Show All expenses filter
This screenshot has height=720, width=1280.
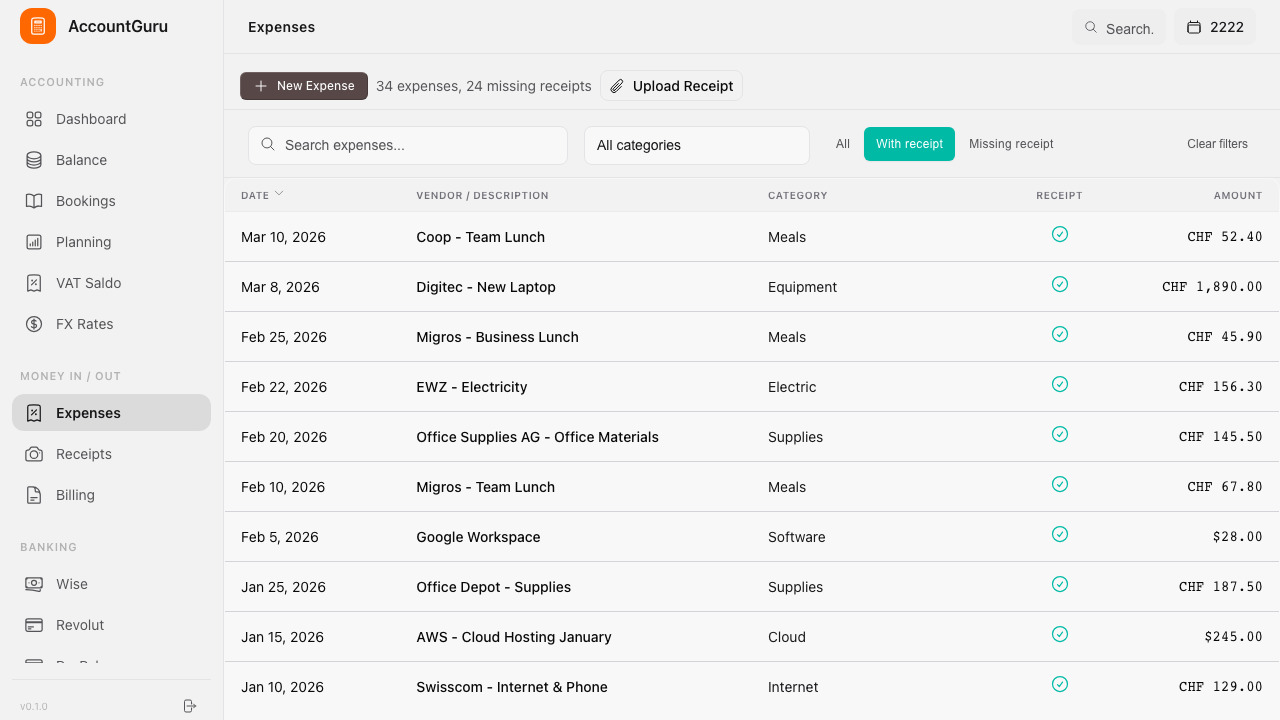click(843, 144)
